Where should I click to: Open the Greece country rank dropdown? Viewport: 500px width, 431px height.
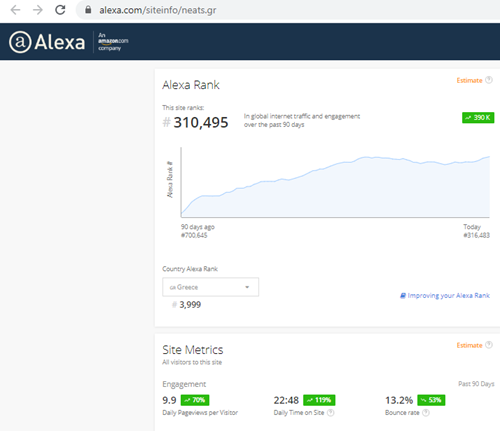click(x=210, y=287)
